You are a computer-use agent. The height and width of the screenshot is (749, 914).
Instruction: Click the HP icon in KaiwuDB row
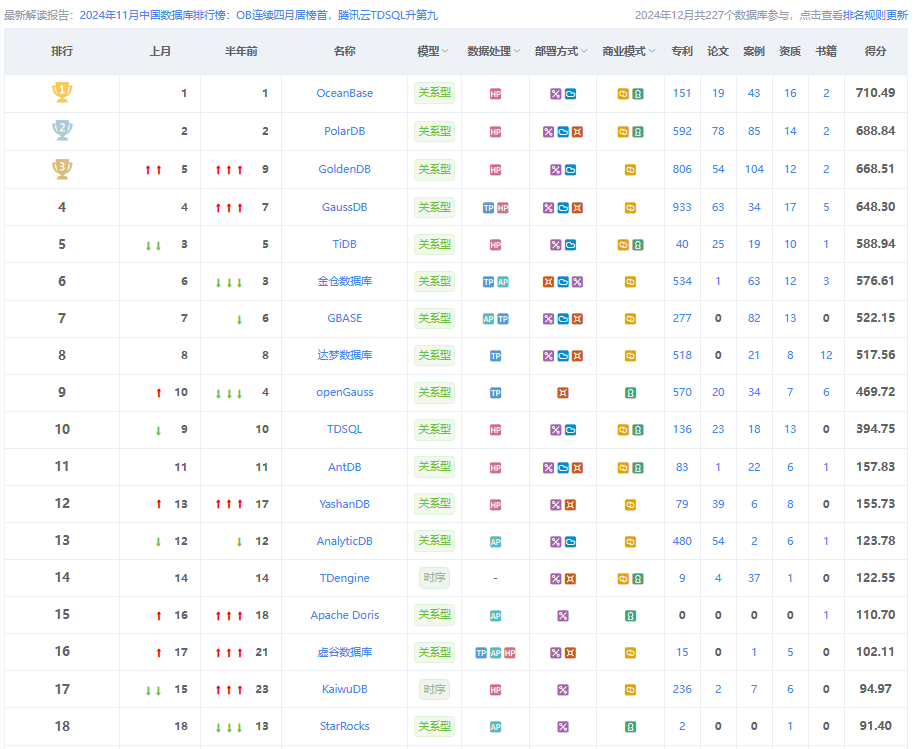[x=495, y=690]
